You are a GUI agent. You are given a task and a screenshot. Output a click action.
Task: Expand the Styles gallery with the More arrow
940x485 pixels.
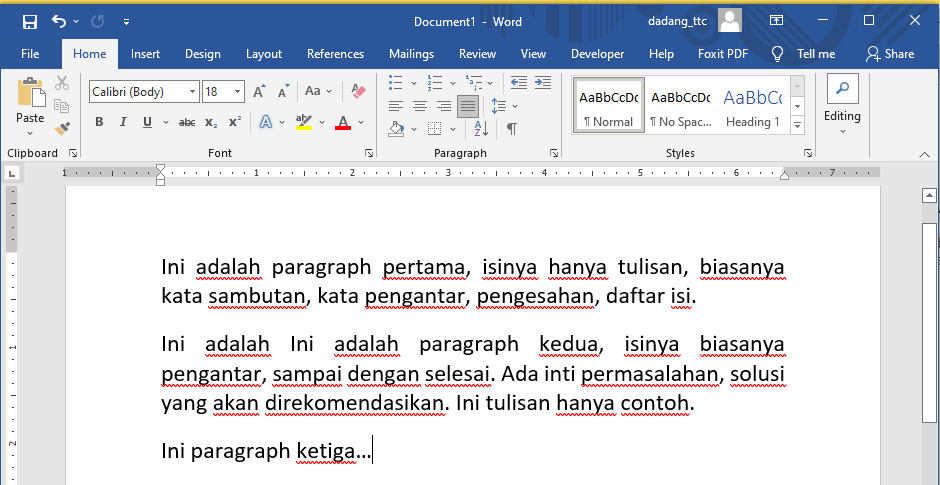coord(797,125)
